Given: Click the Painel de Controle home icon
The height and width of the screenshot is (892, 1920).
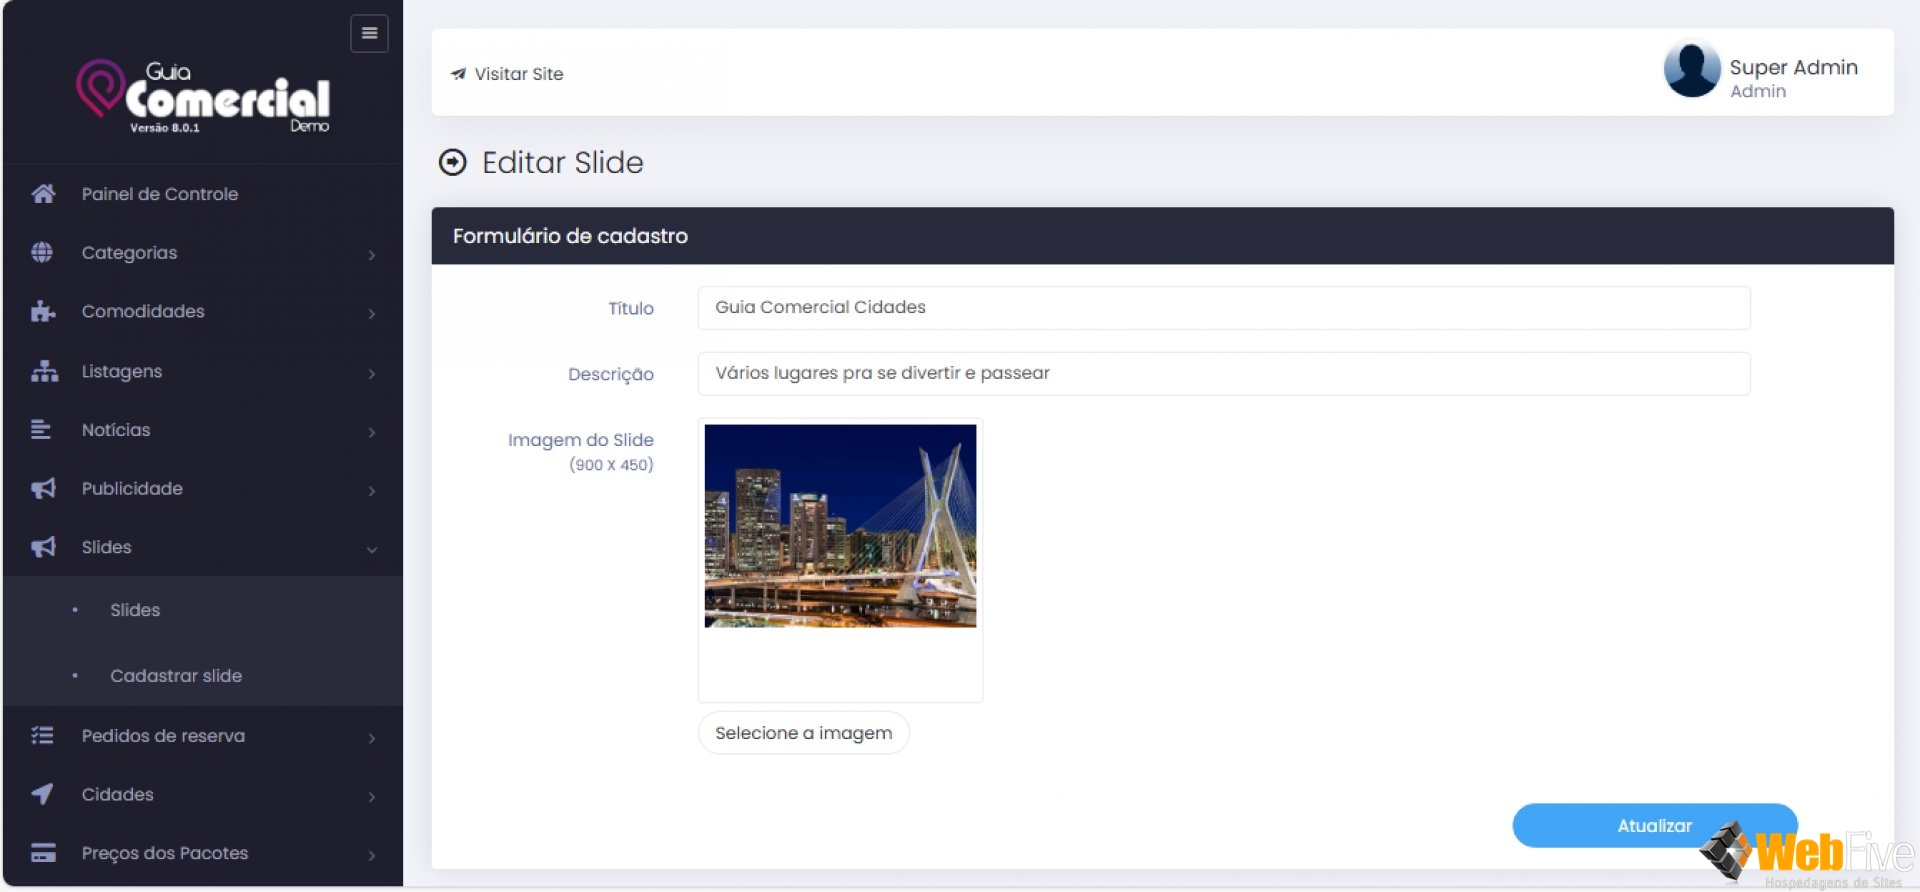Looking at the screenshot, I should tap(43, 194).
